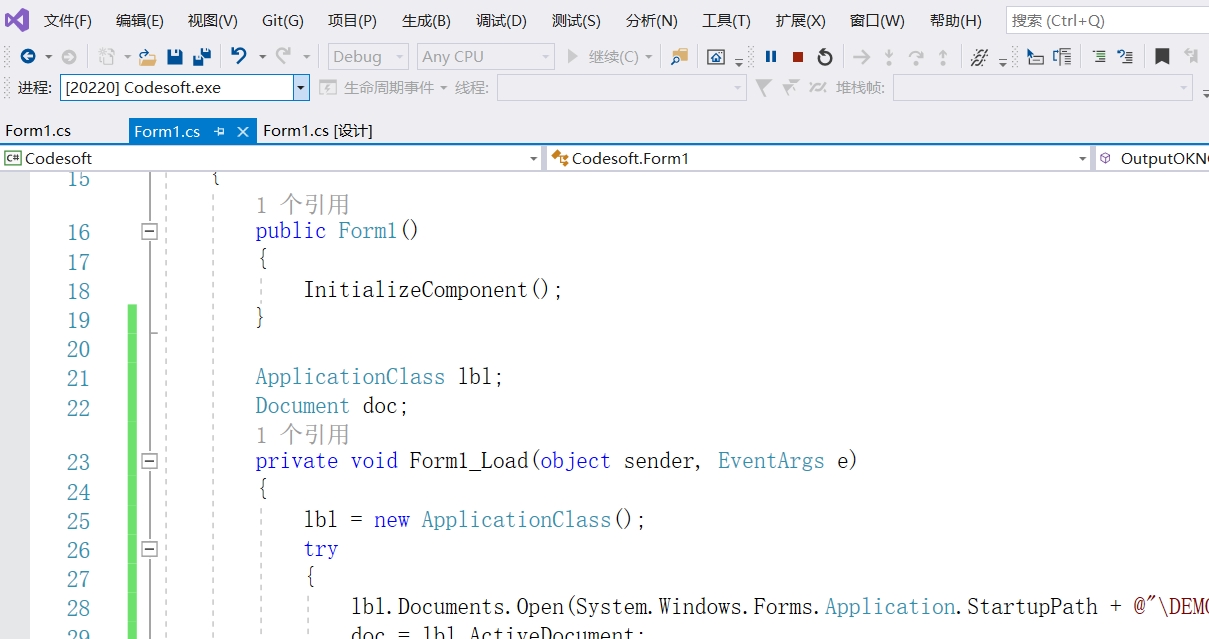
Task: Open the navigate backward history dropdown
Action: 48,57
